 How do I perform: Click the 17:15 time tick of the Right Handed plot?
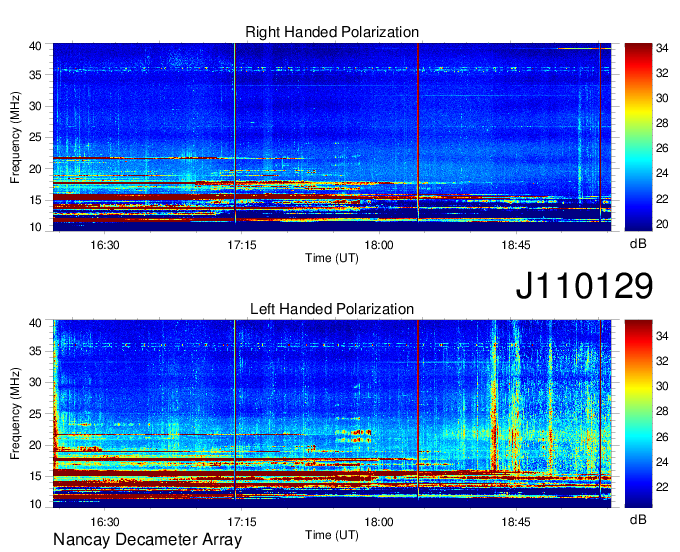point(242,245)
